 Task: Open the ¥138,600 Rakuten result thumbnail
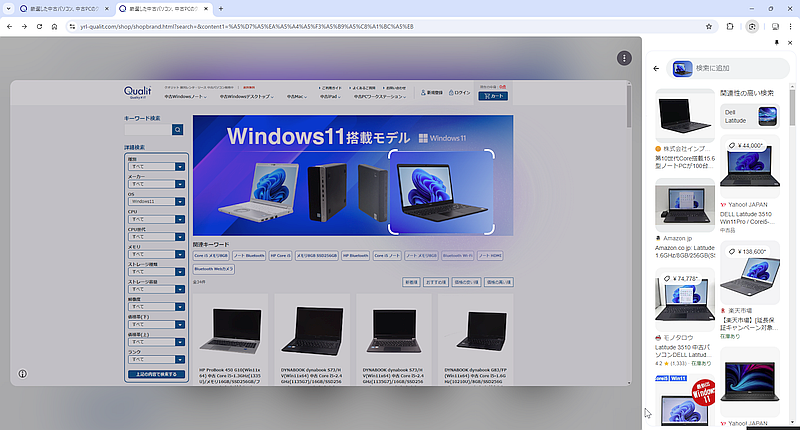(749, 273)
